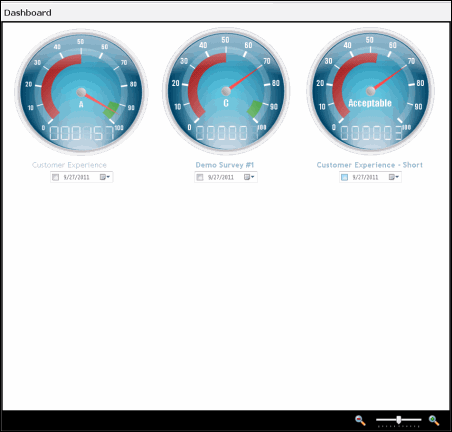Click the zoom slider handle
Viewport: 452px width, 432px height.
pyautogui.click(x=398, y=420)
